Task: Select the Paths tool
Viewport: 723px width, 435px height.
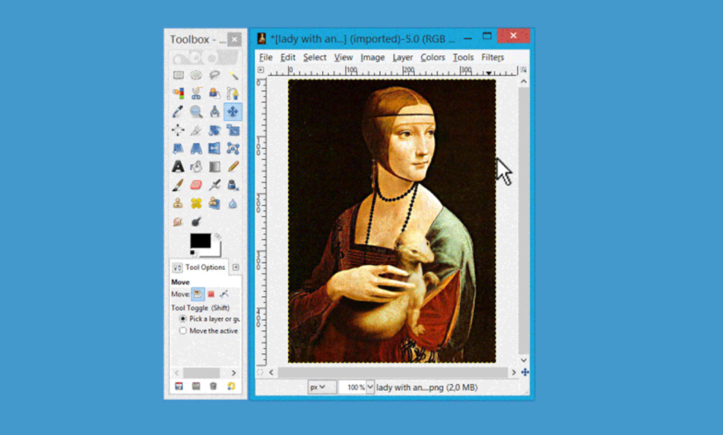Action: click(233, 93)
